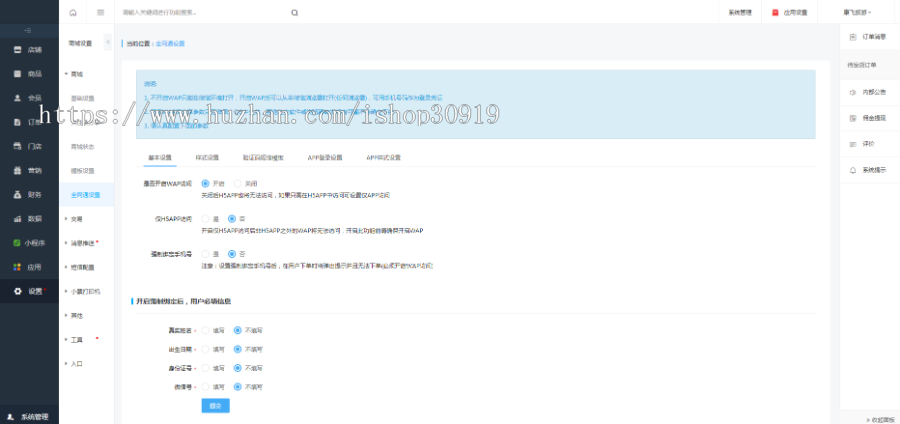Open the 基础设置 submenu link

coord(83,98)
